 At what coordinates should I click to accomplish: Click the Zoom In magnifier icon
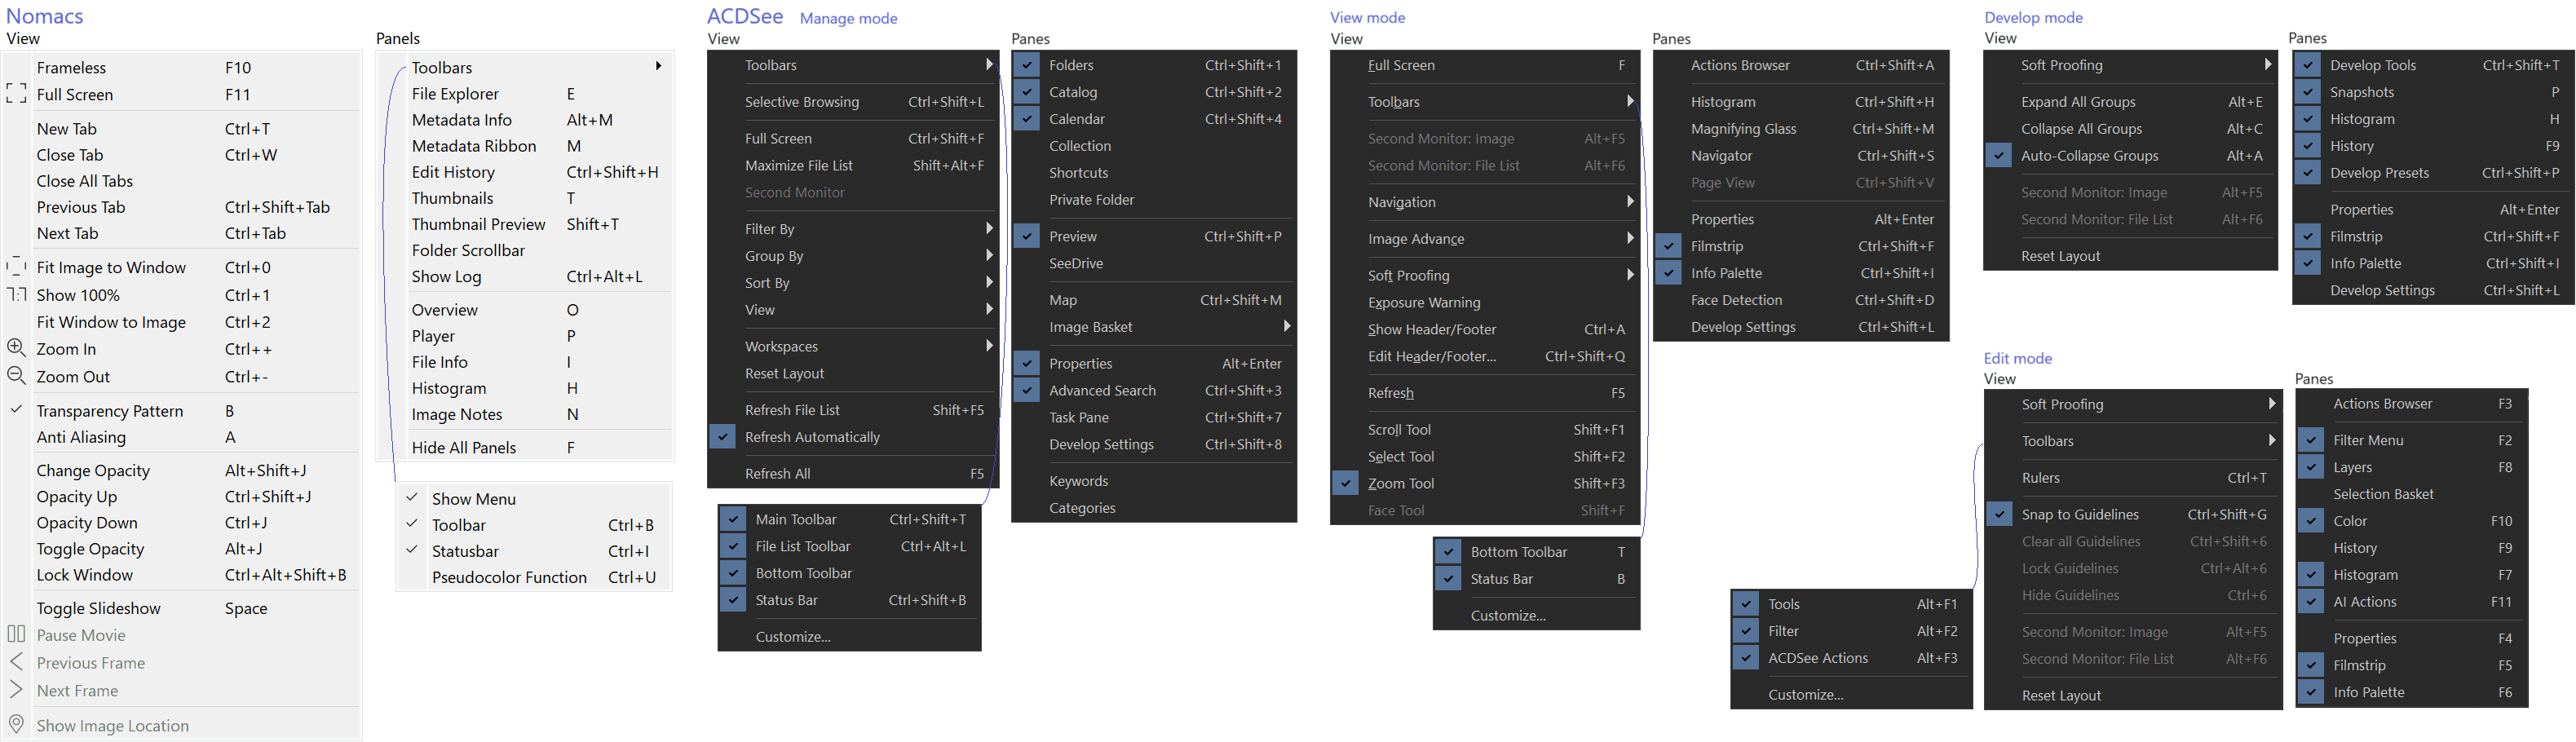pos(16,348)
